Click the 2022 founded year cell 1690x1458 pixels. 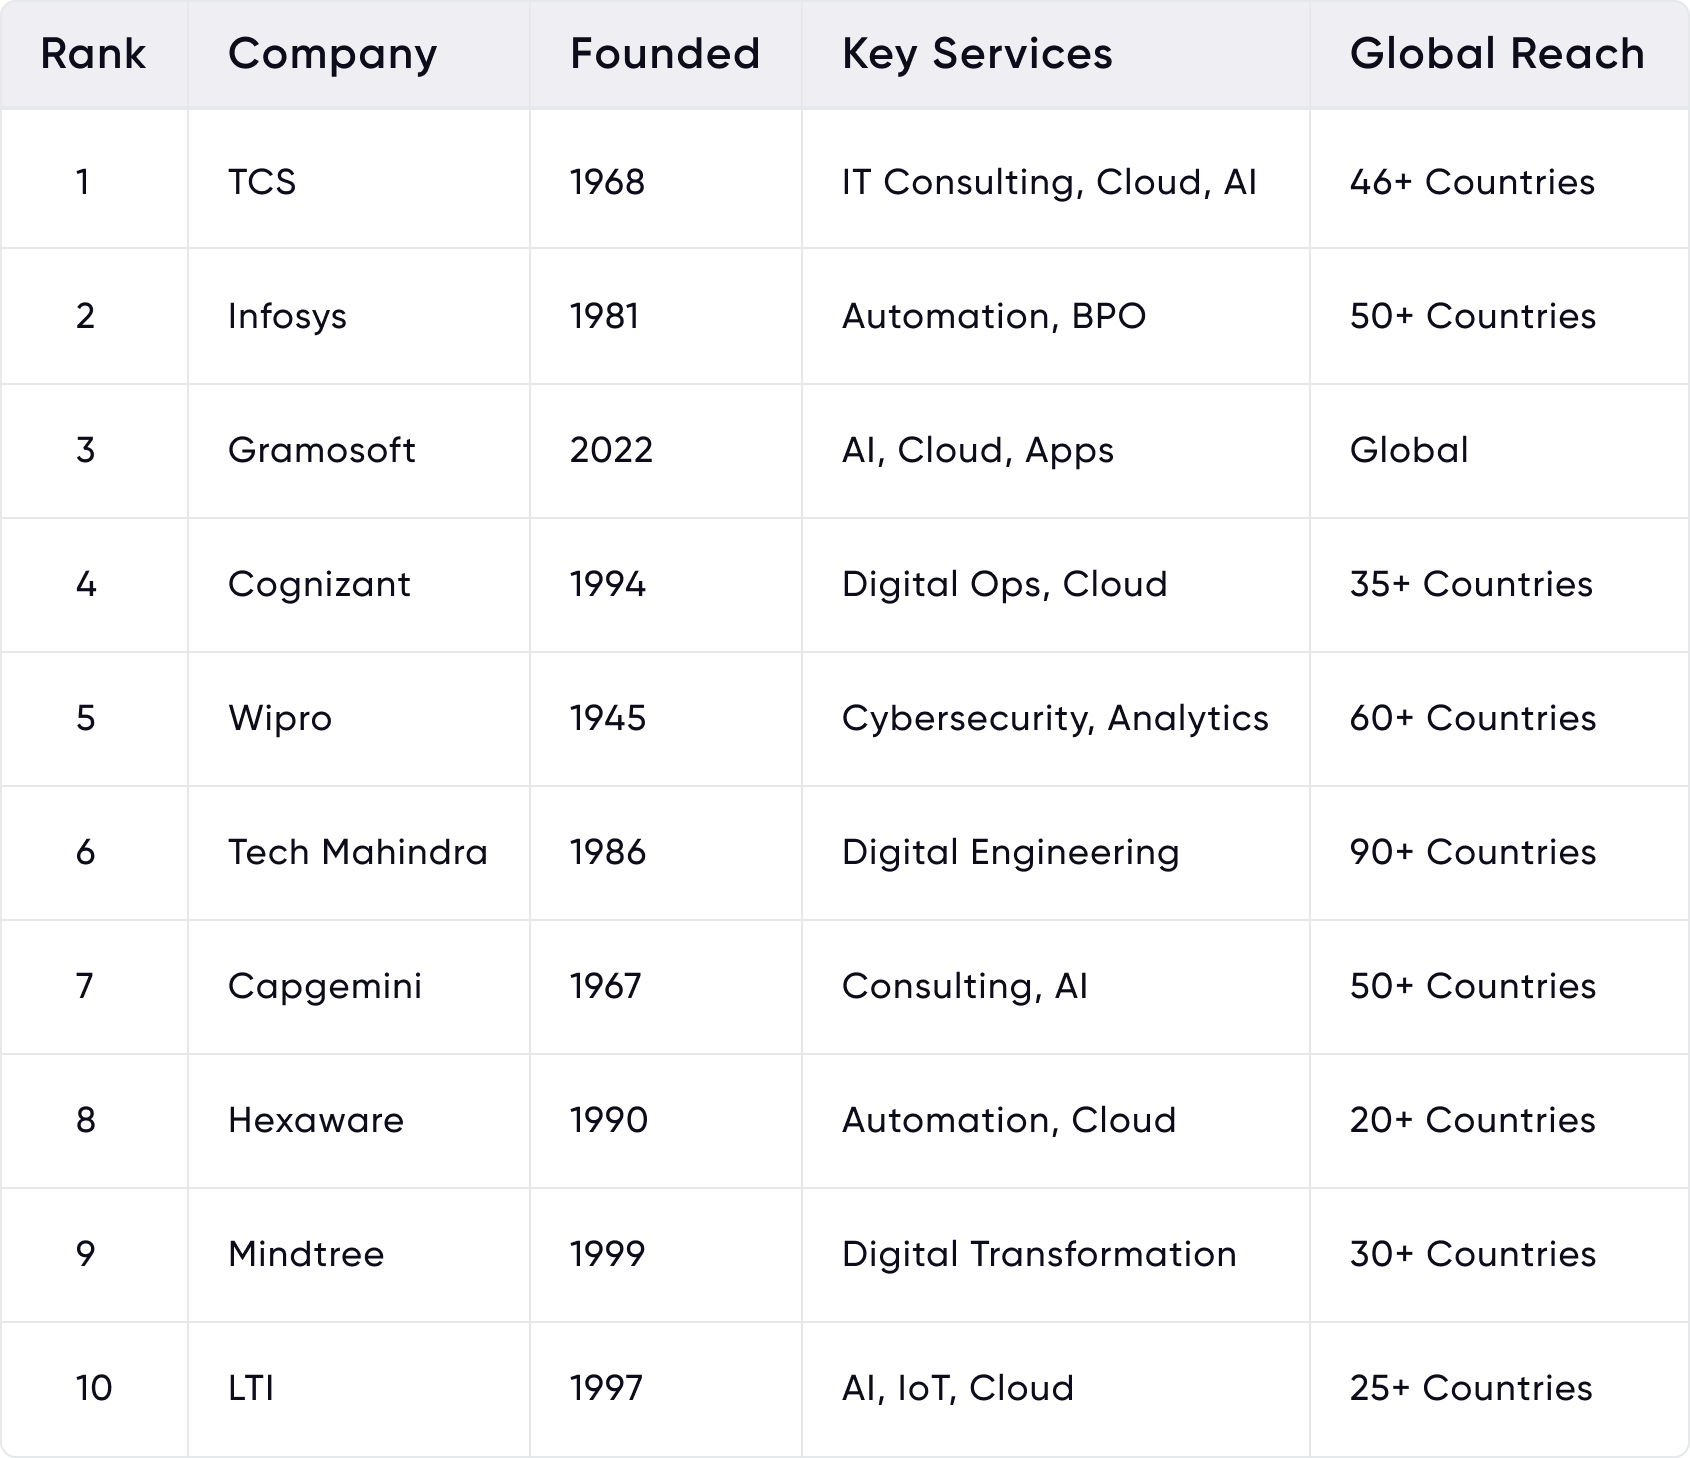(611, 450)
